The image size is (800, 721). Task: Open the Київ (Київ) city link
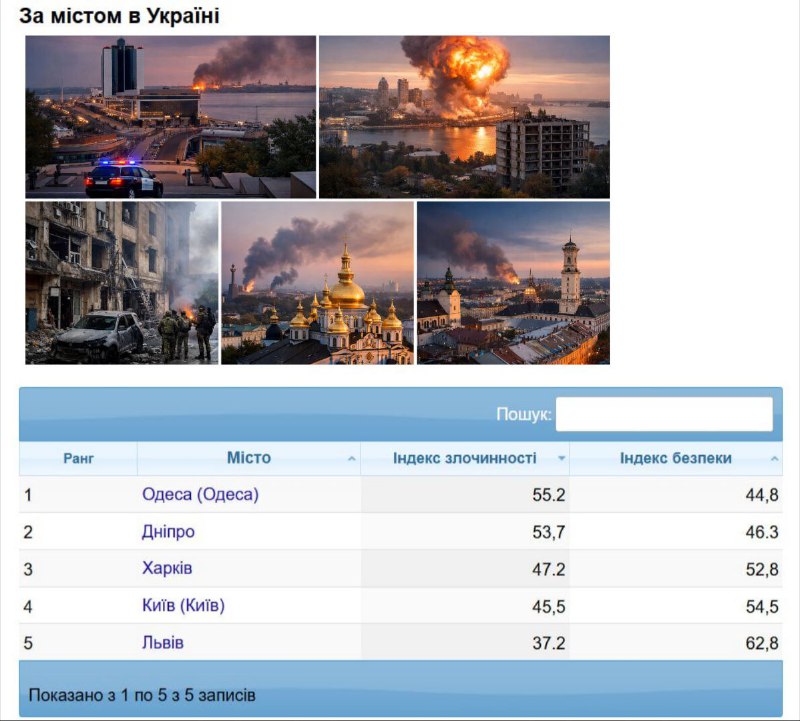coord(183,606)
